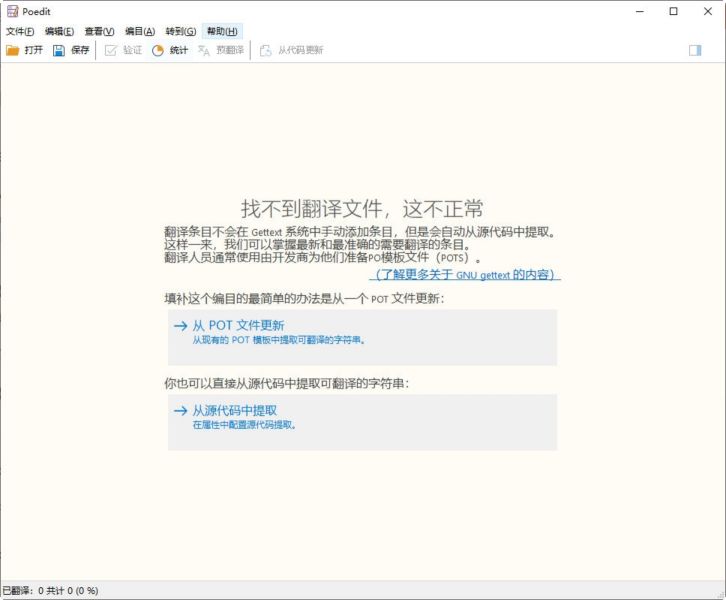726x600 pixels.
Task: Expand the 转到(G) menu
Action: point(180,31)
